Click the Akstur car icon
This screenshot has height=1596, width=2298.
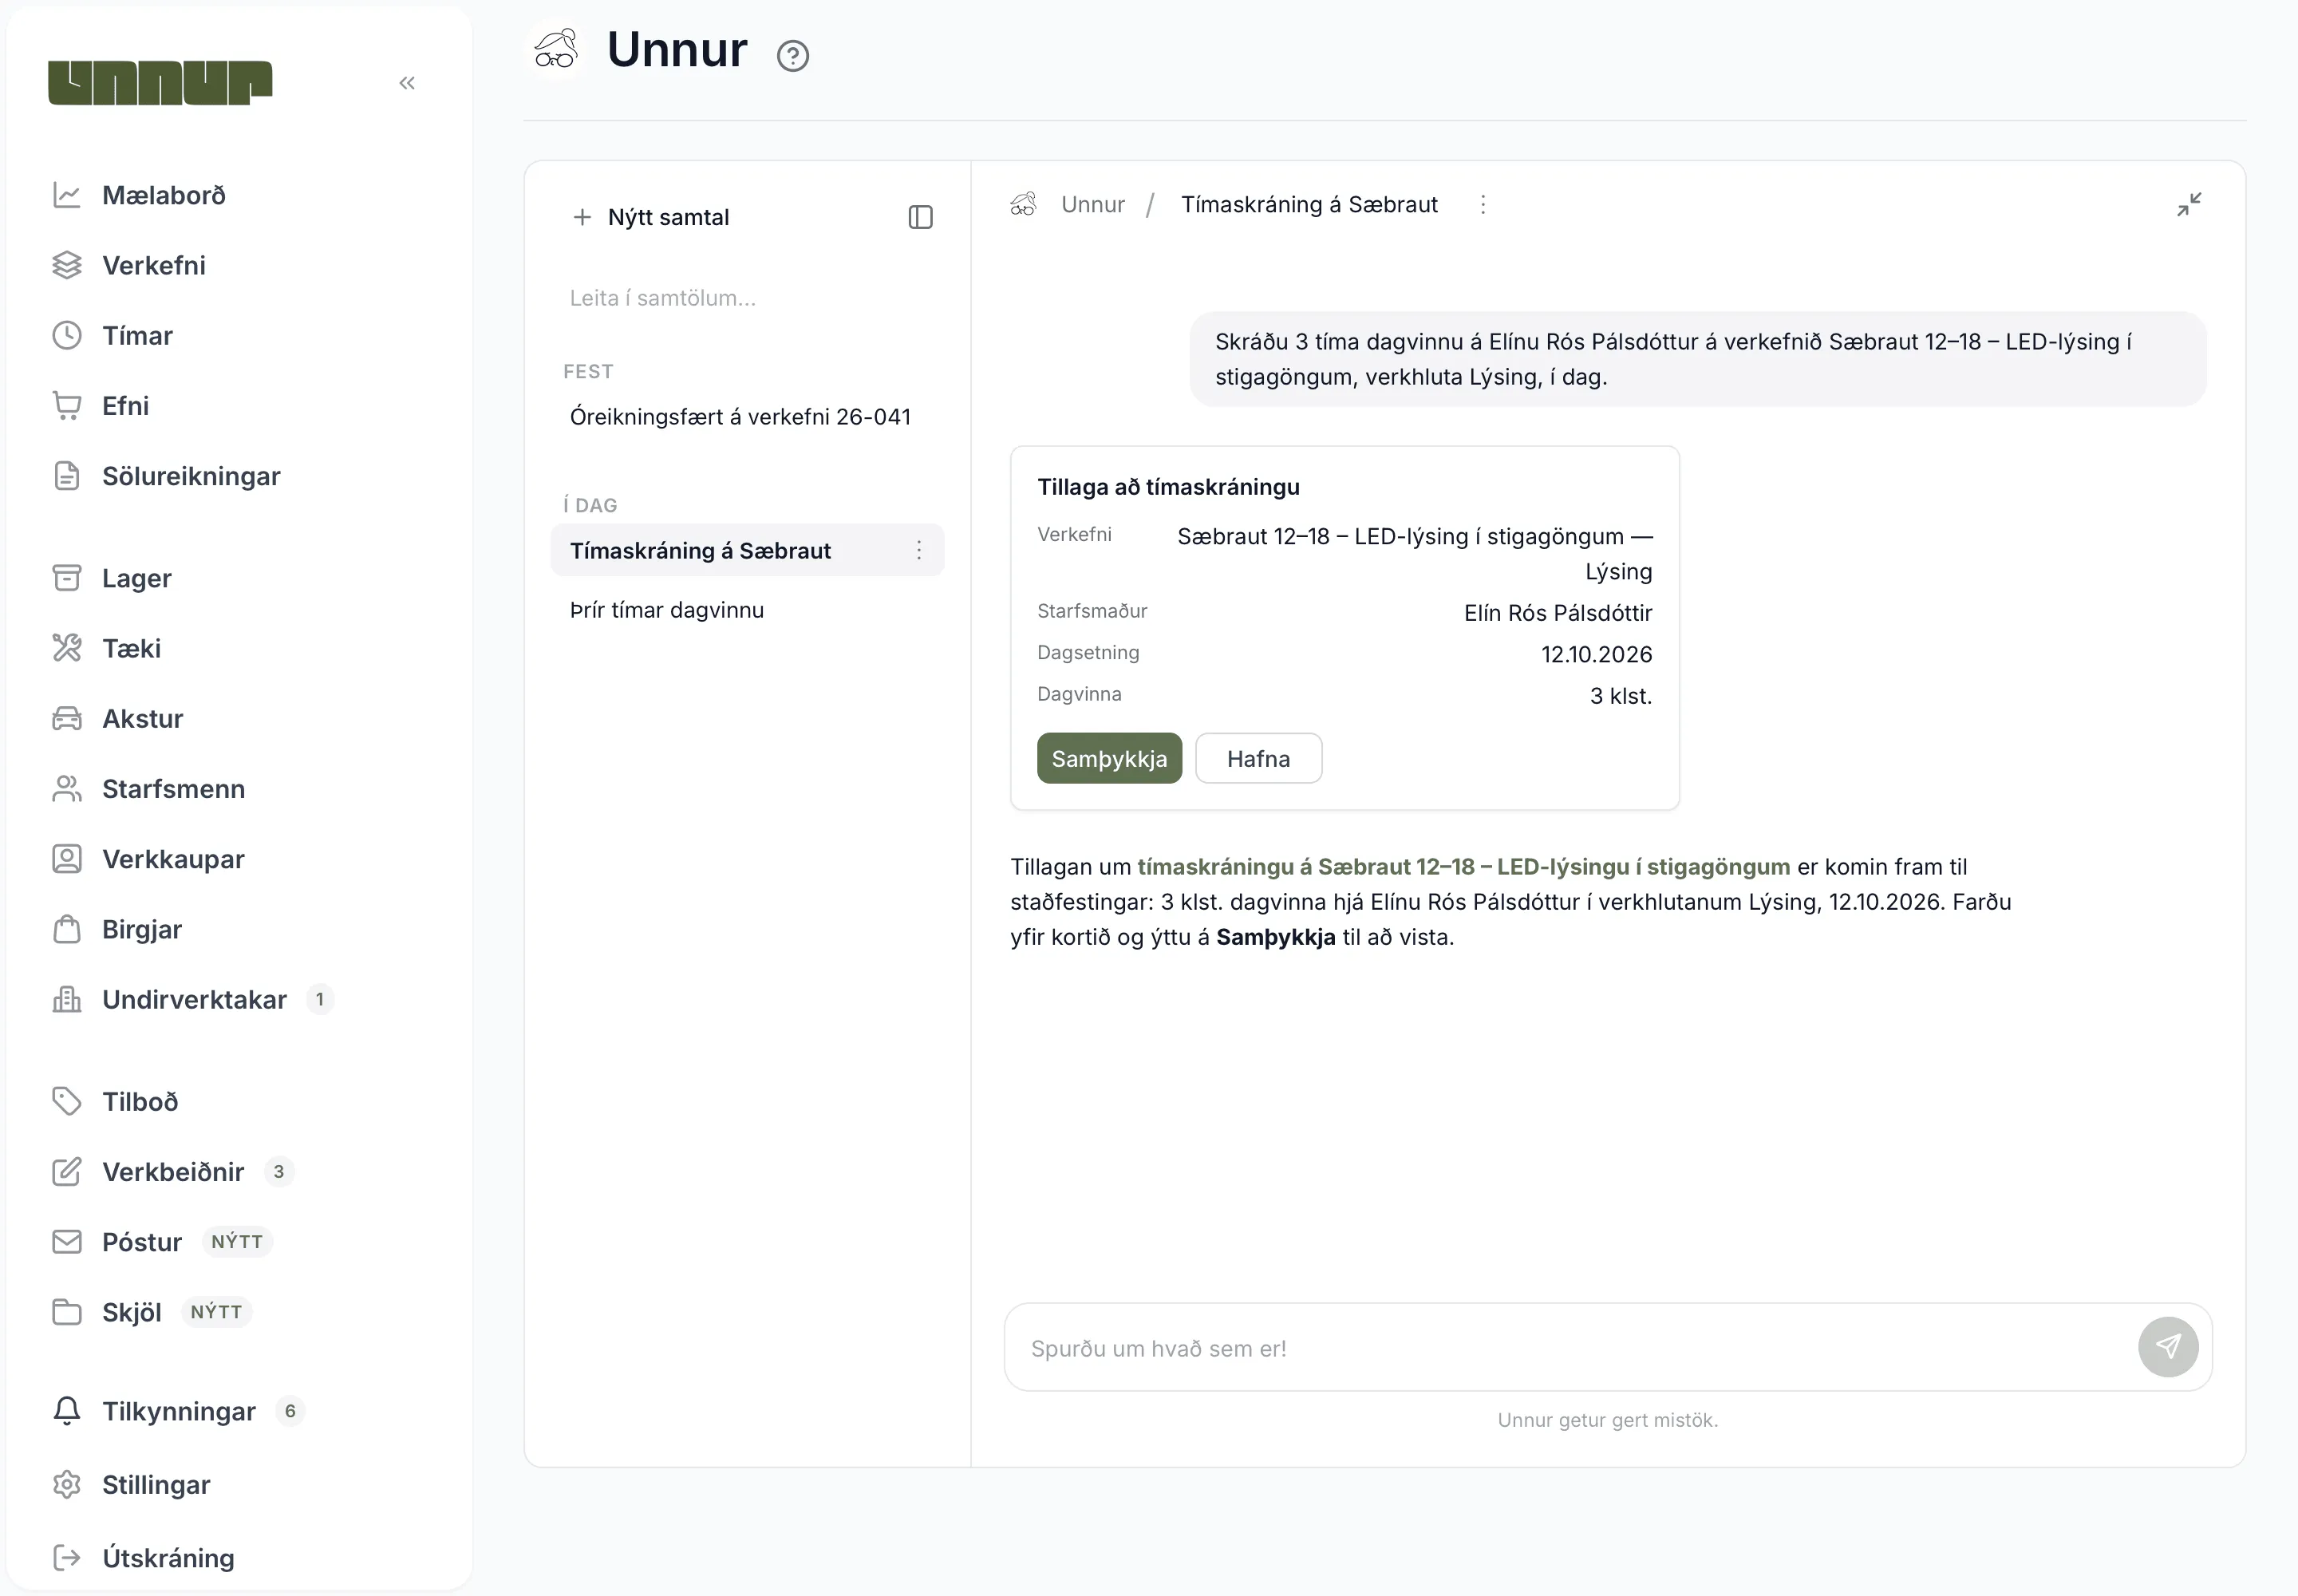(67, 718)
